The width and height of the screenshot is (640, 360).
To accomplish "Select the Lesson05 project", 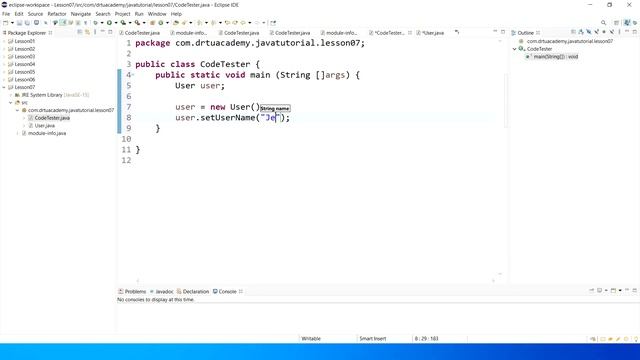I will pyautogui.click(x=24, y=72).
